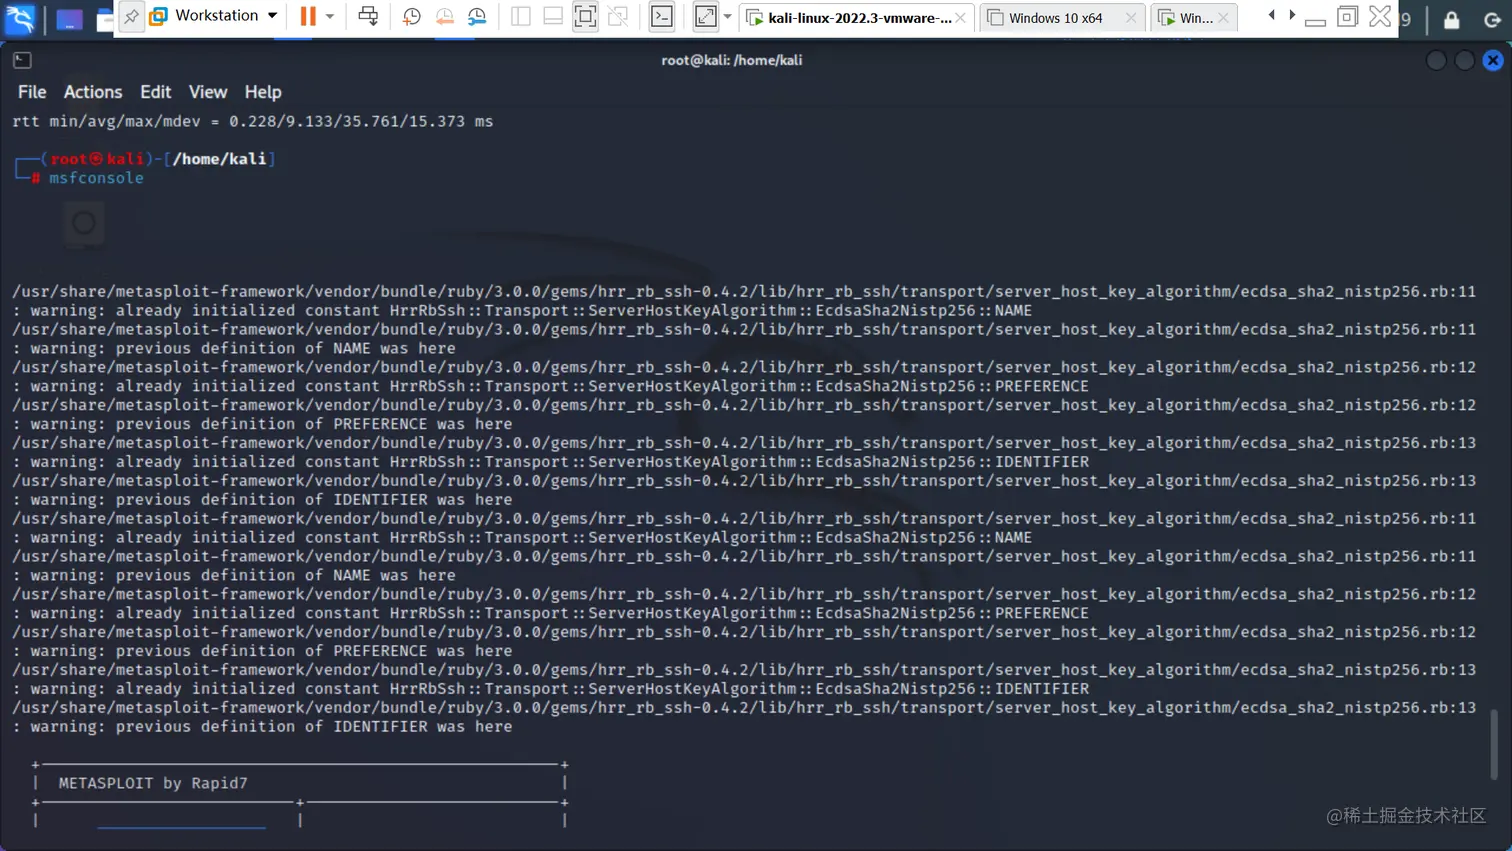Open the Kali dragon applications menu

click(x=20, y=18)
